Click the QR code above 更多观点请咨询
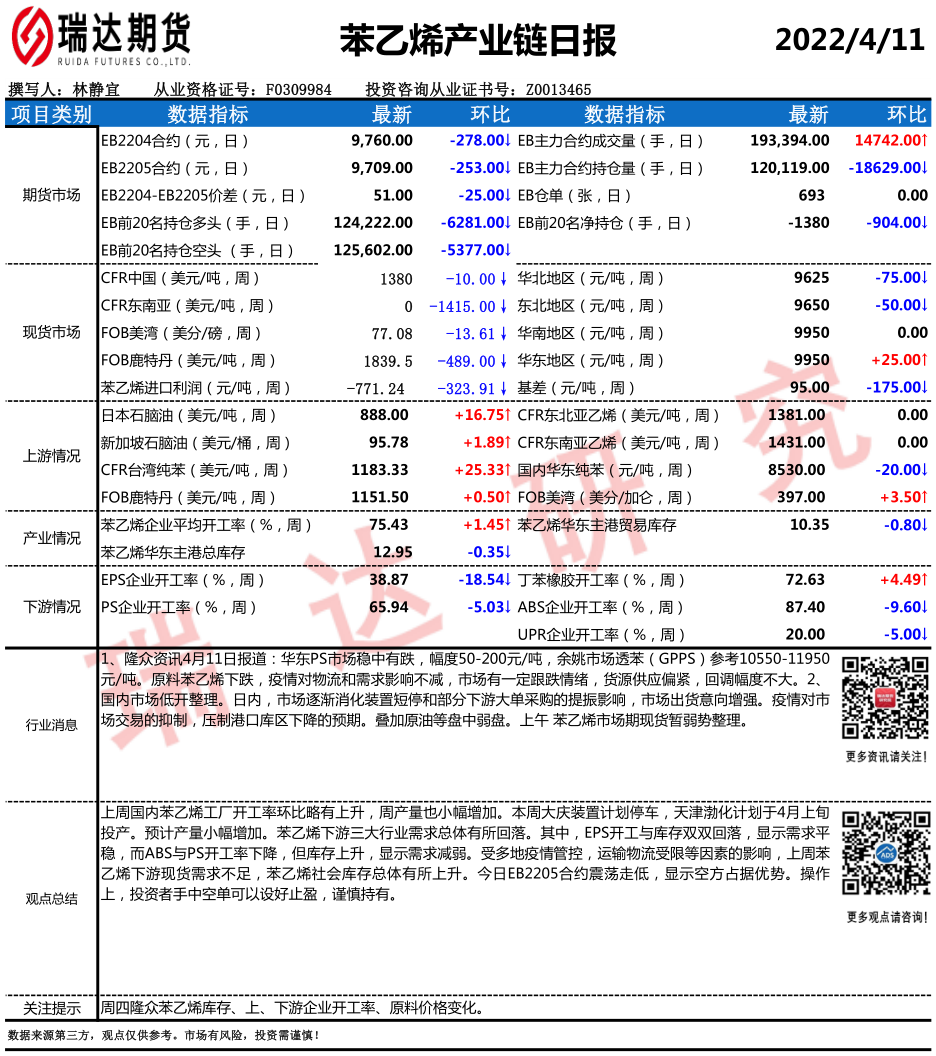This screenshot has width=936, height=1056. pos(885,852)
